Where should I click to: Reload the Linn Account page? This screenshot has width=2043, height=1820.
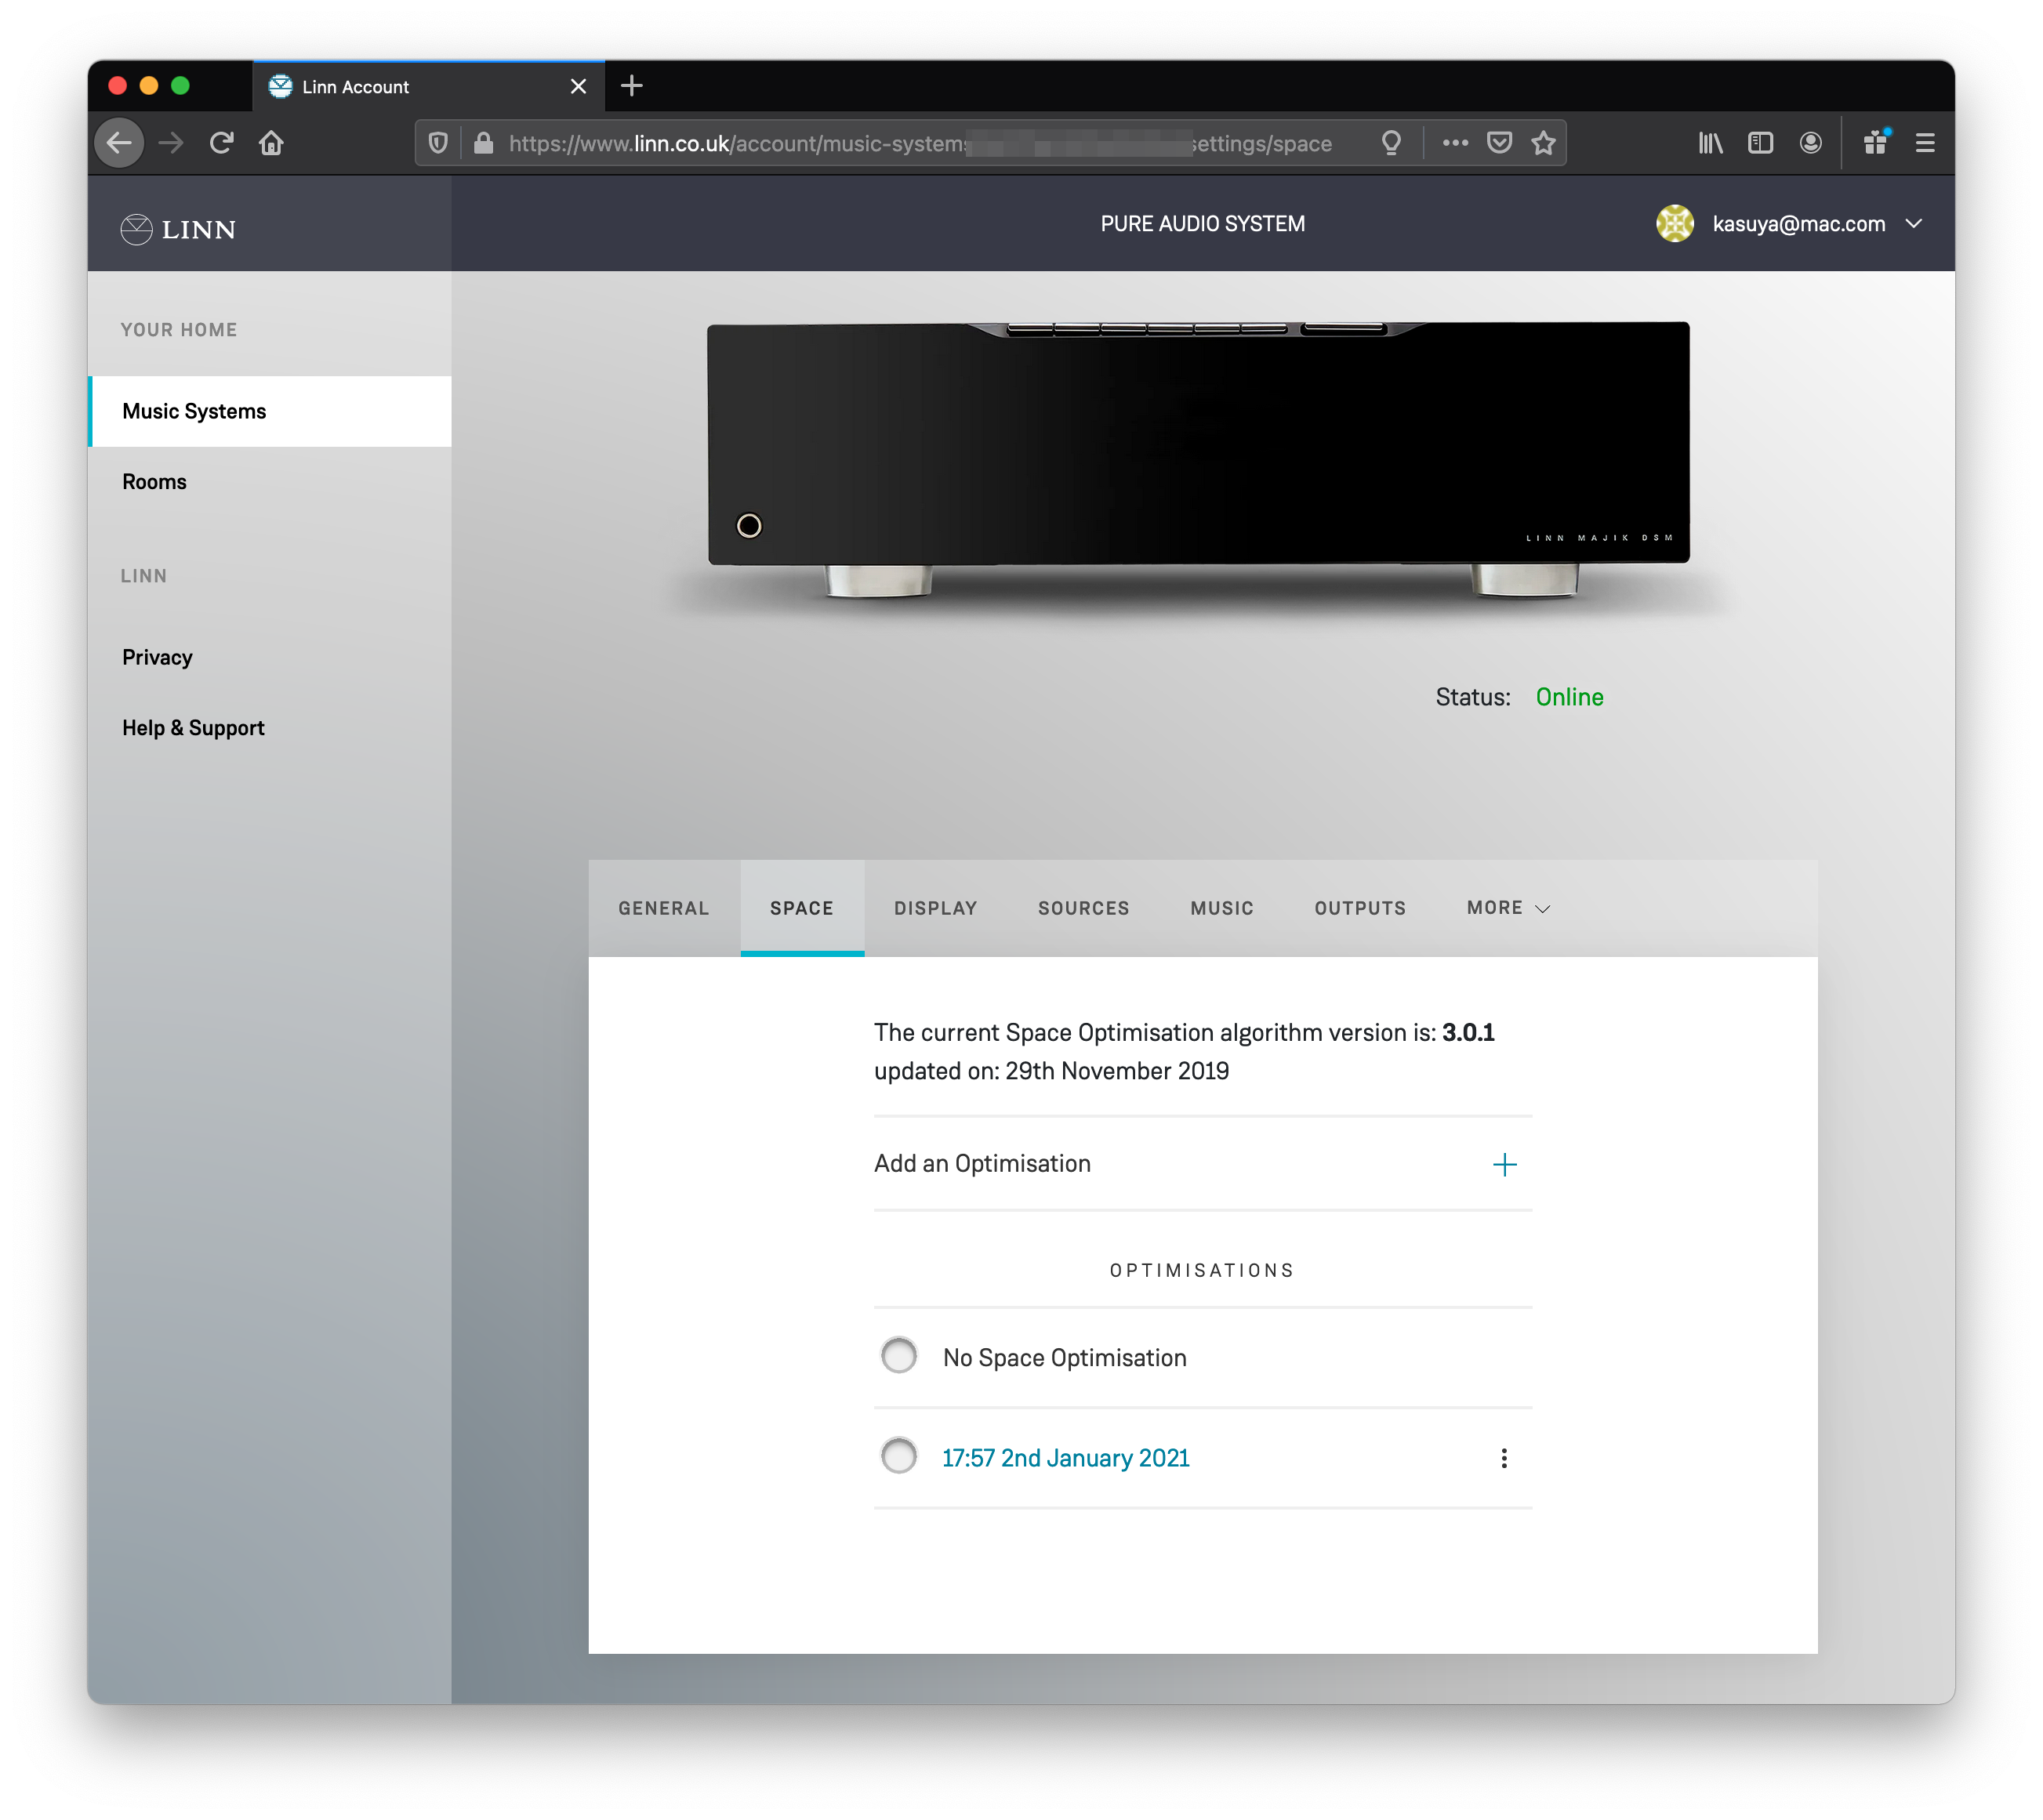tap(221, 143)
